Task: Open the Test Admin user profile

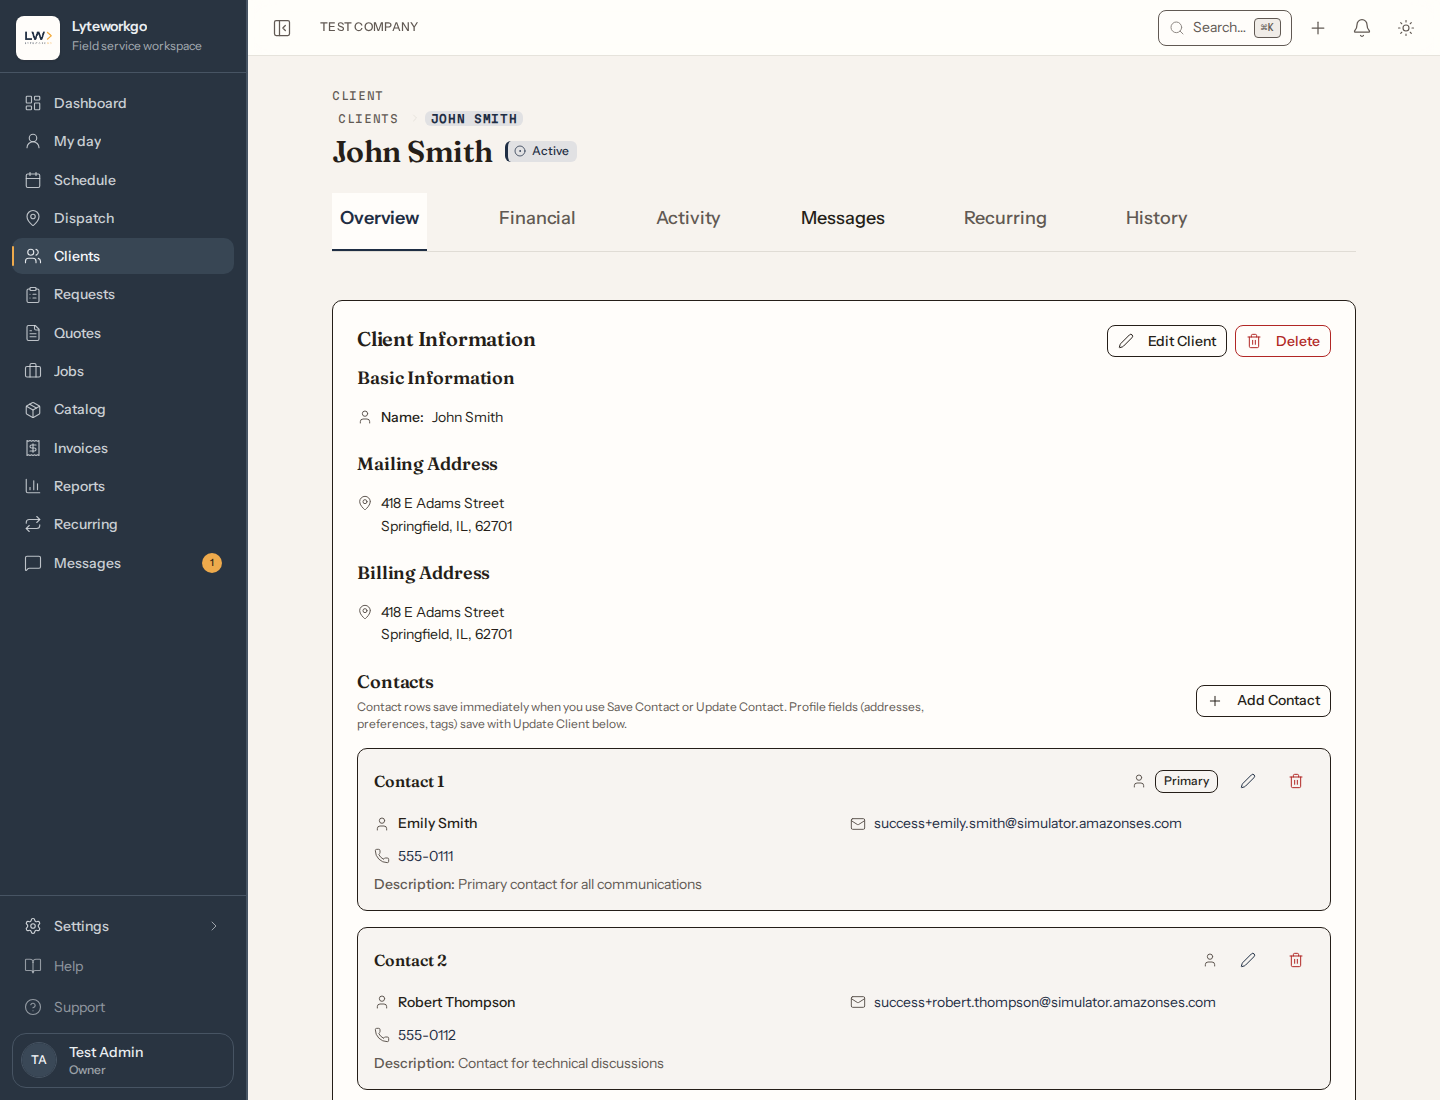Action: pos(123,1060)
